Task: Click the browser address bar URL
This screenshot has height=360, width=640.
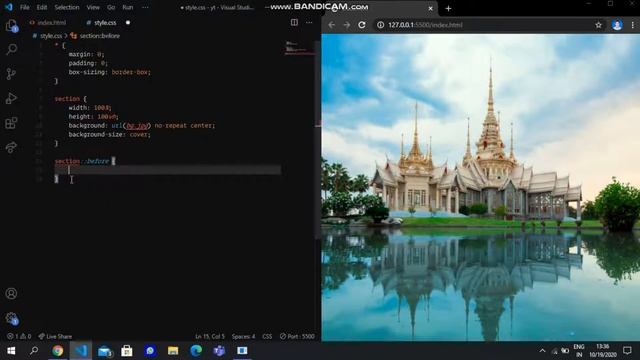Action: (x=425, y=25)
